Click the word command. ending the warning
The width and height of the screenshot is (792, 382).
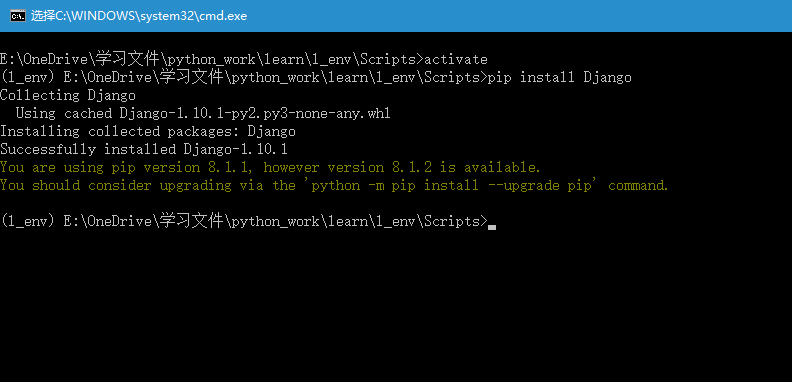click(x=638, y=185)
